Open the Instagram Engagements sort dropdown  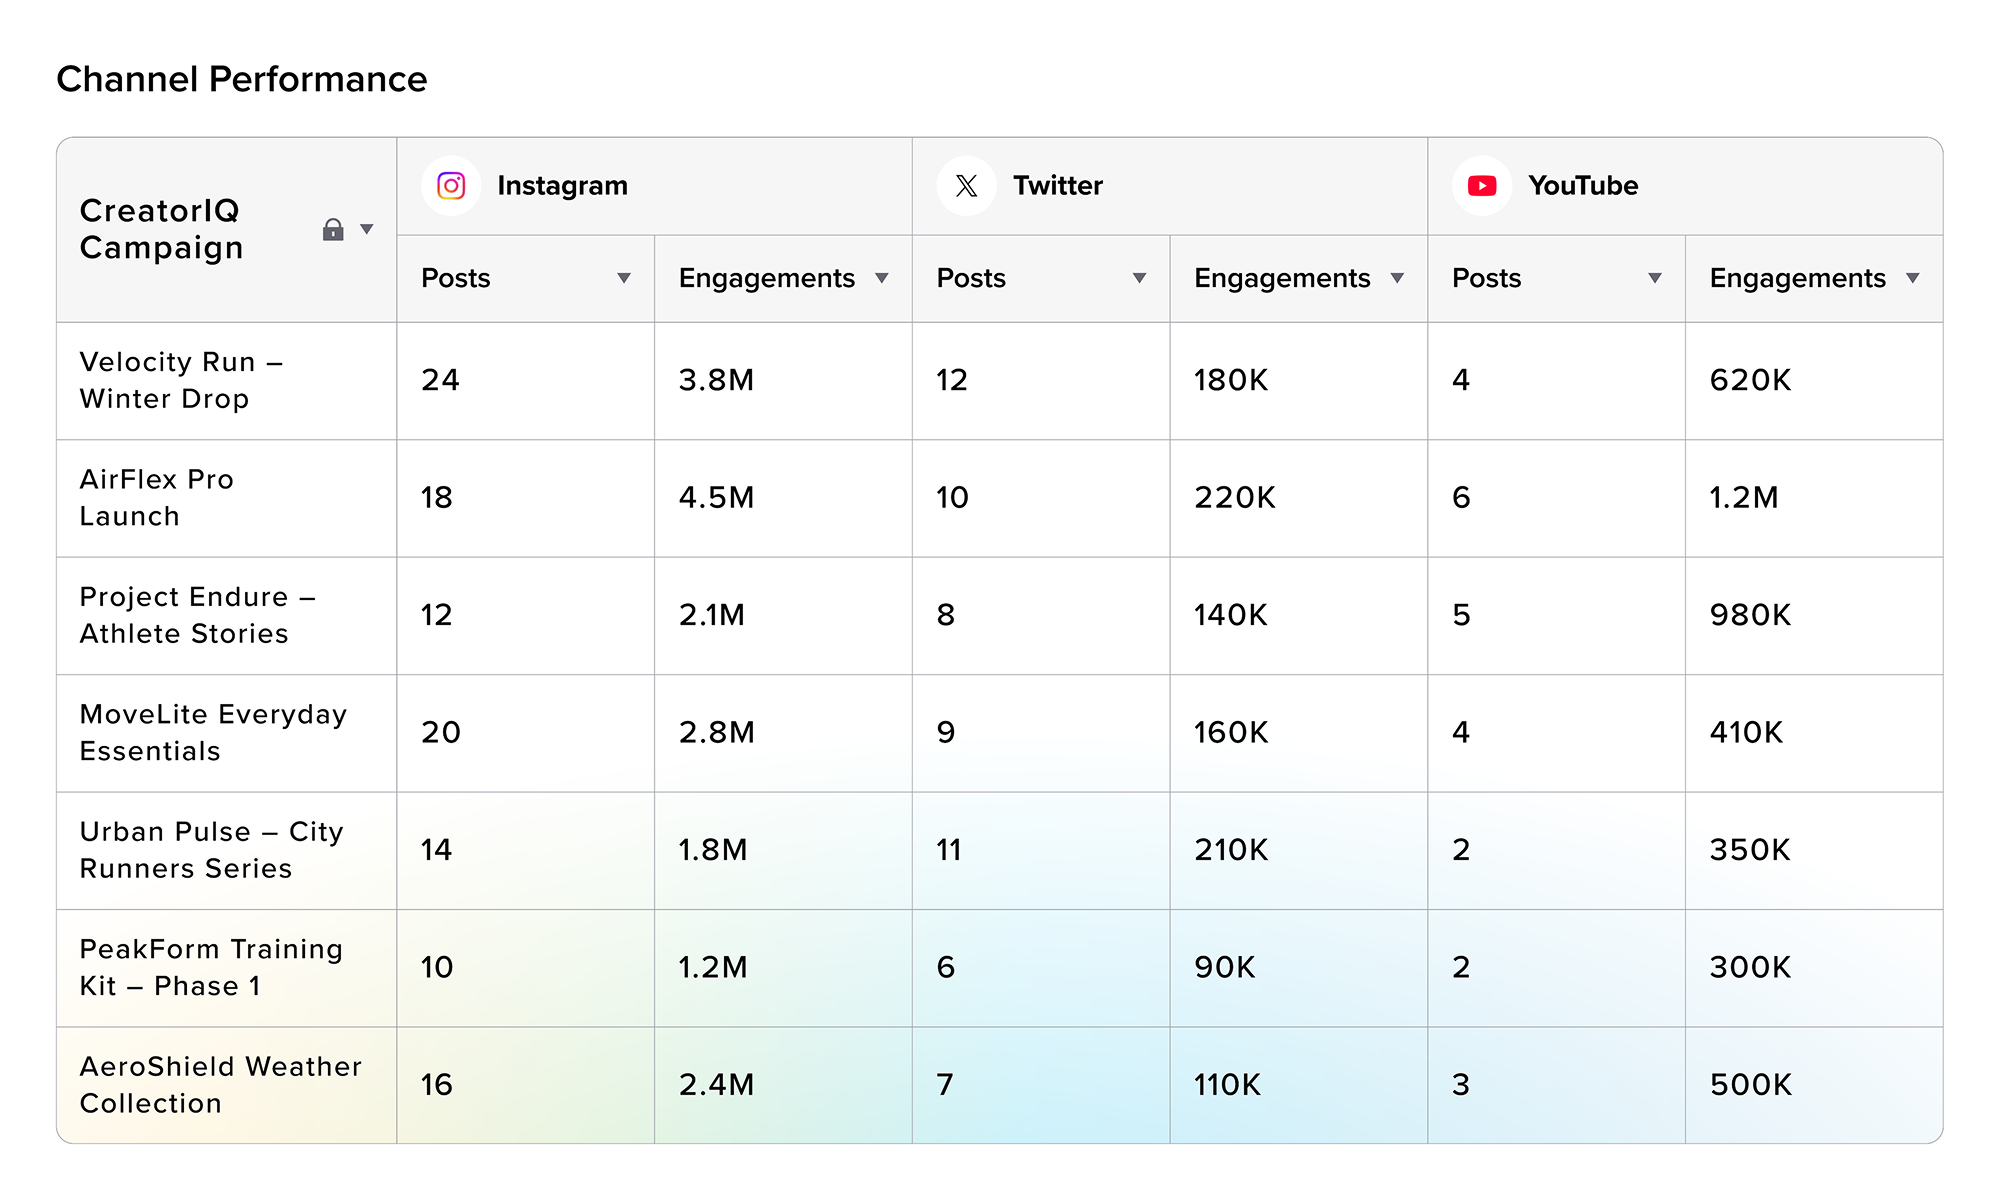[882, 278]
